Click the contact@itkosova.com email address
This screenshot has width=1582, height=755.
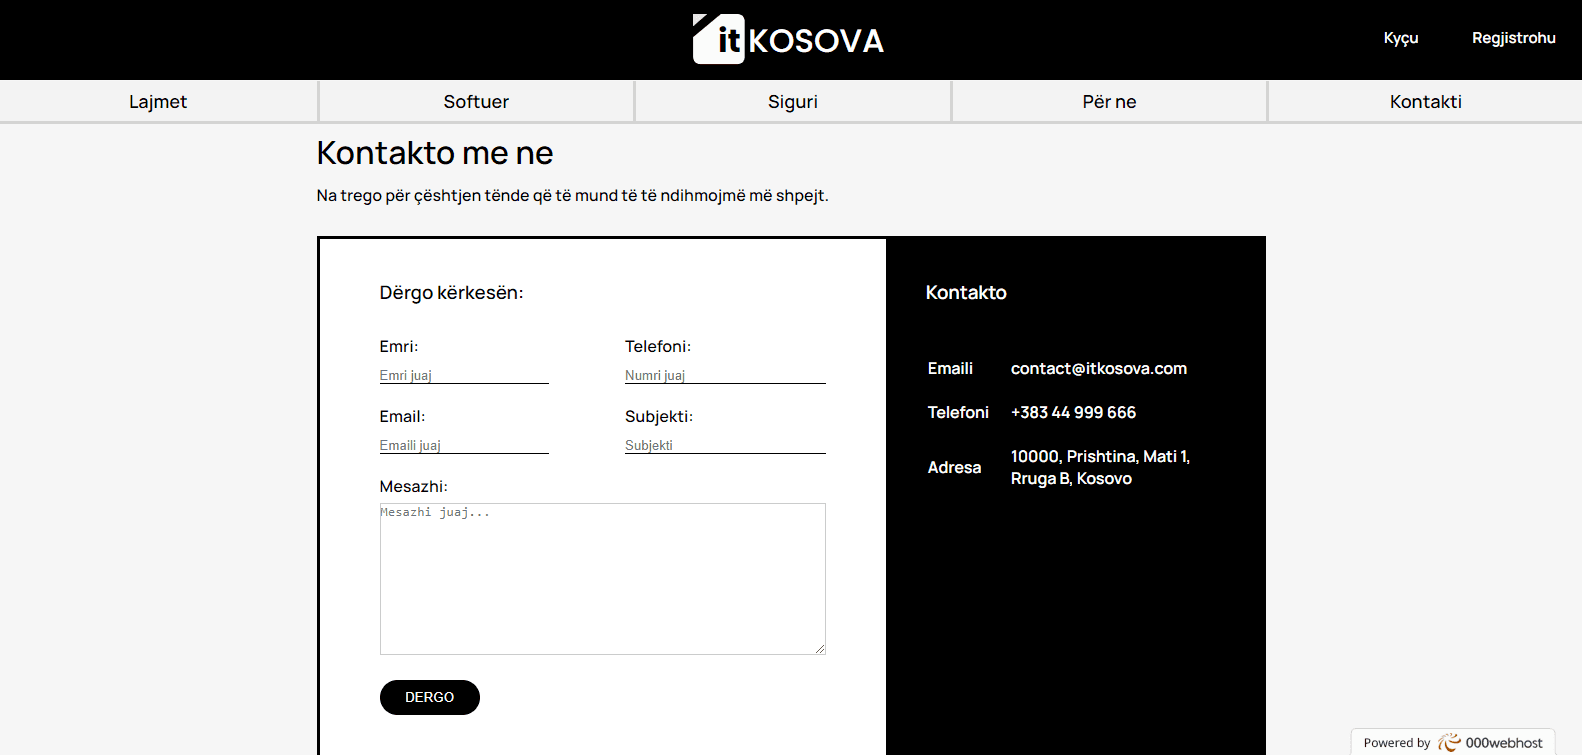(1098, 368)
